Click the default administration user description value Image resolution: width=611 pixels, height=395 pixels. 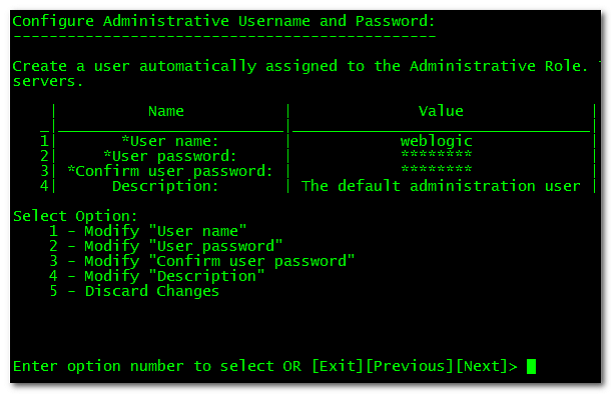(441, 186)
